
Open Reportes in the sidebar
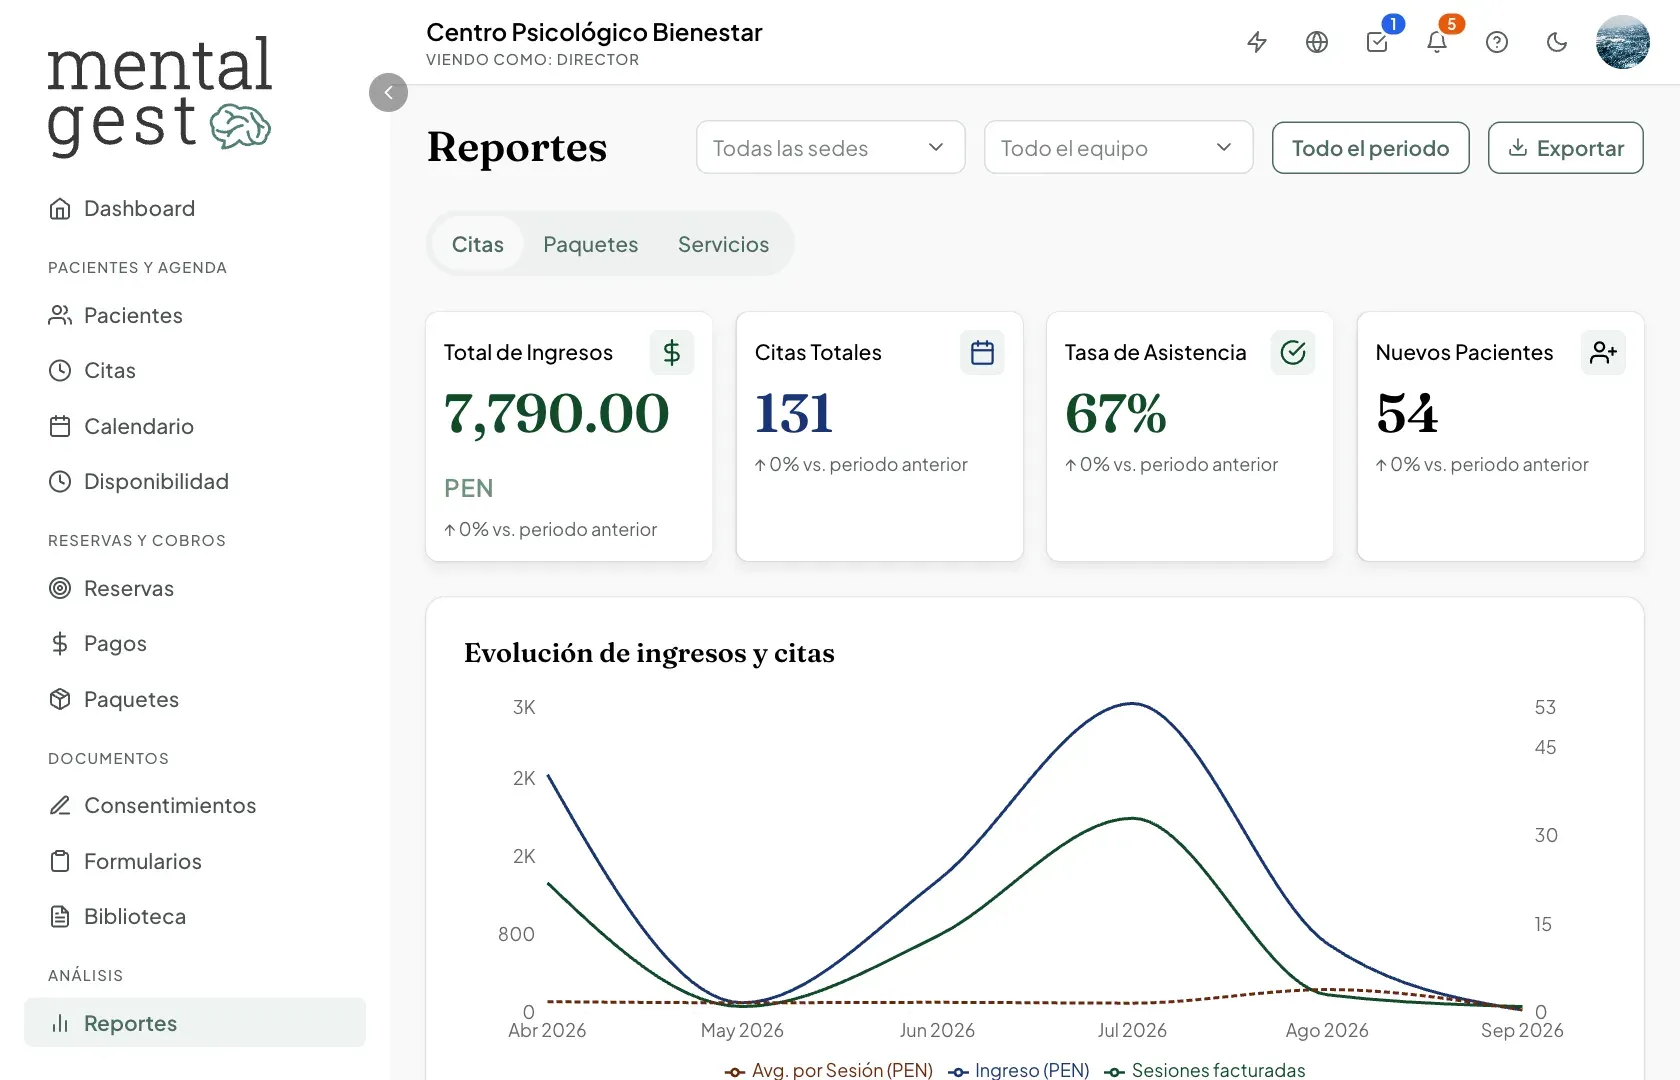(195, 1022)
